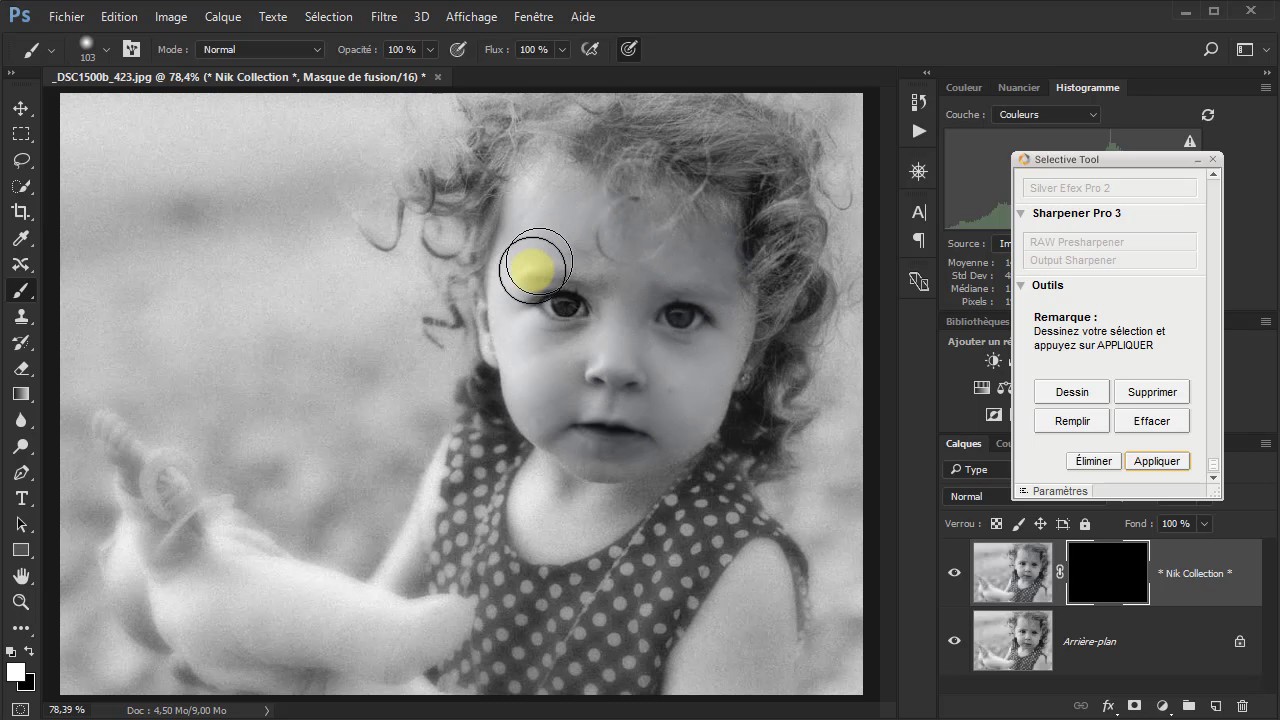Open the brush Mode dropdown

pos(260,49)
